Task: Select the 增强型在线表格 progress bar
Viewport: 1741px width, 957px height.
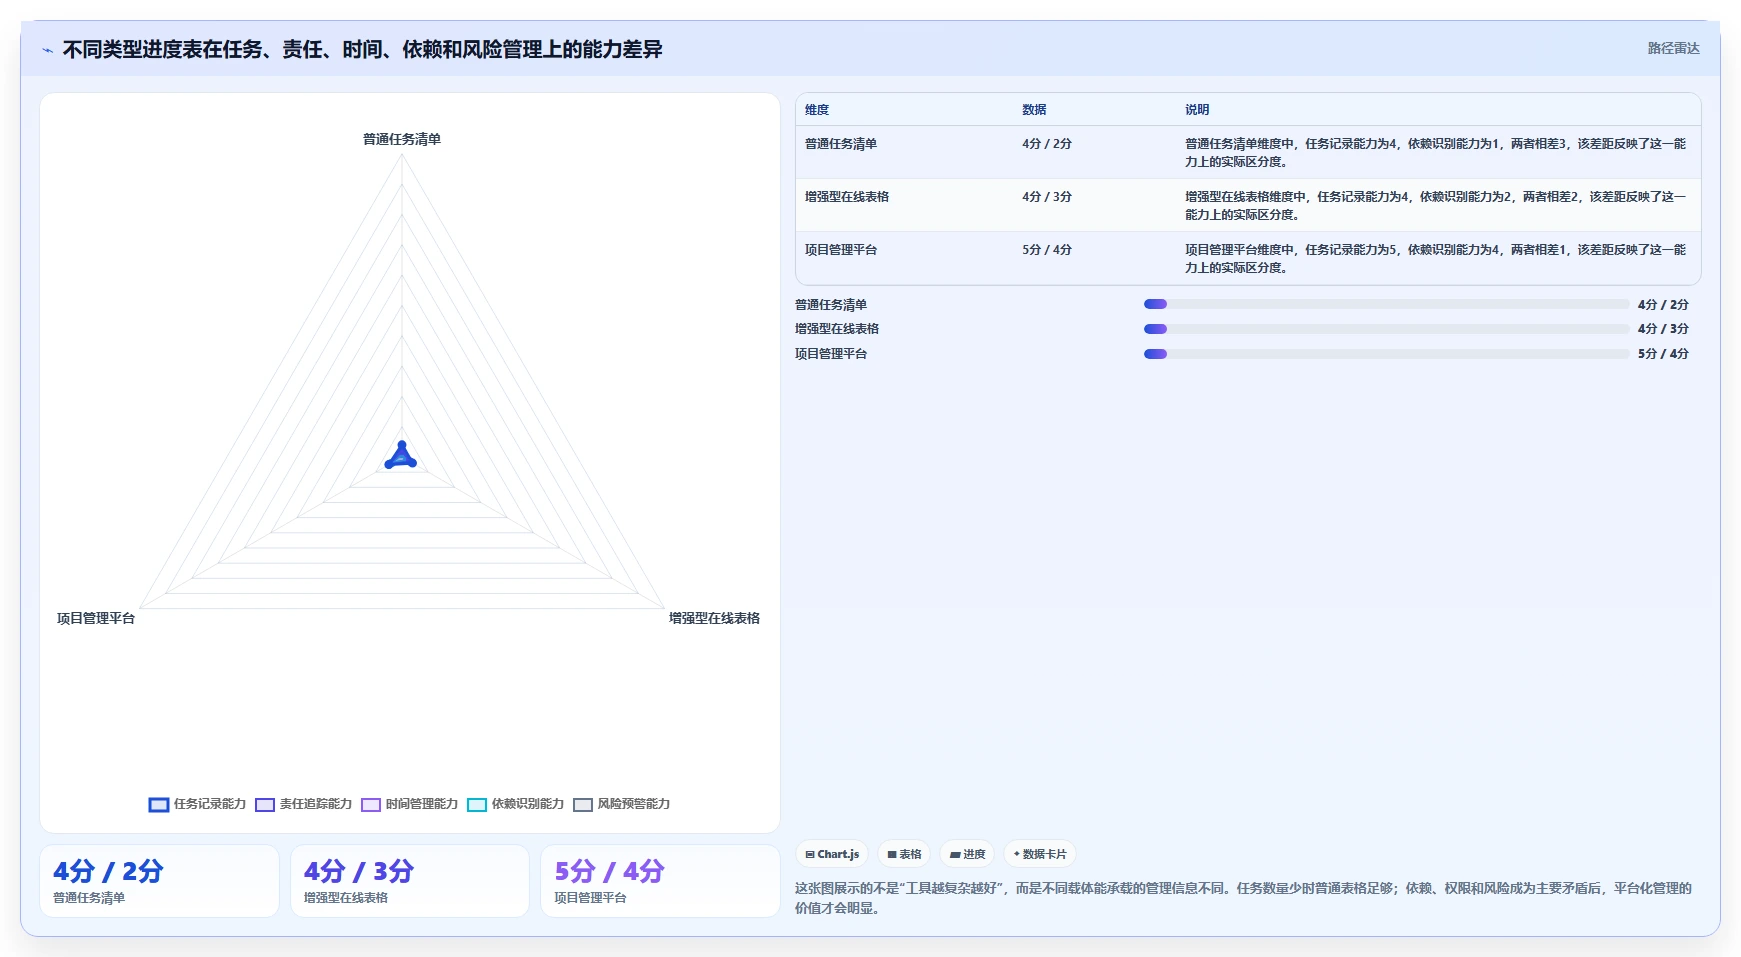Action: (x=1386, y=329)
